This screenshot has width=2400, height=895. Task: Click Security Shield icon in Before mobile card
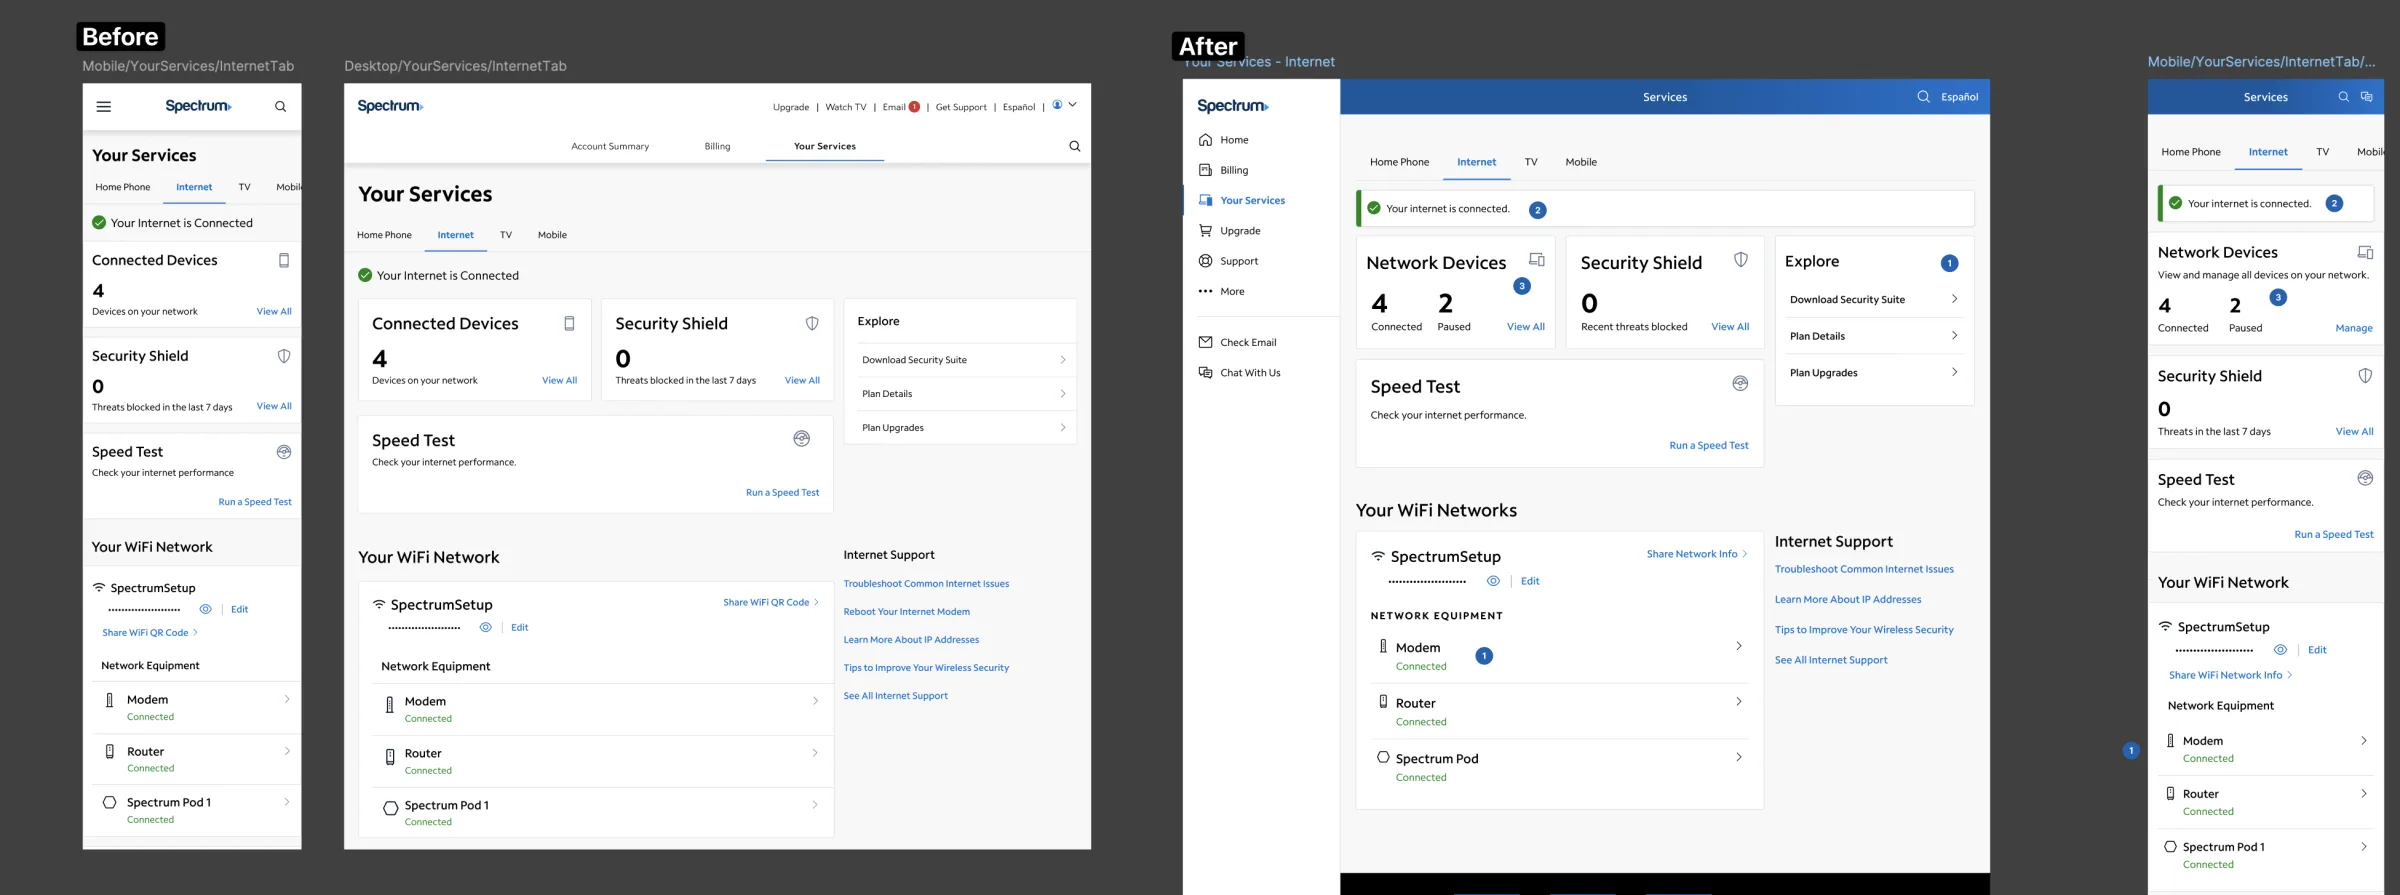pyautogui.click(x=284, y=356)
